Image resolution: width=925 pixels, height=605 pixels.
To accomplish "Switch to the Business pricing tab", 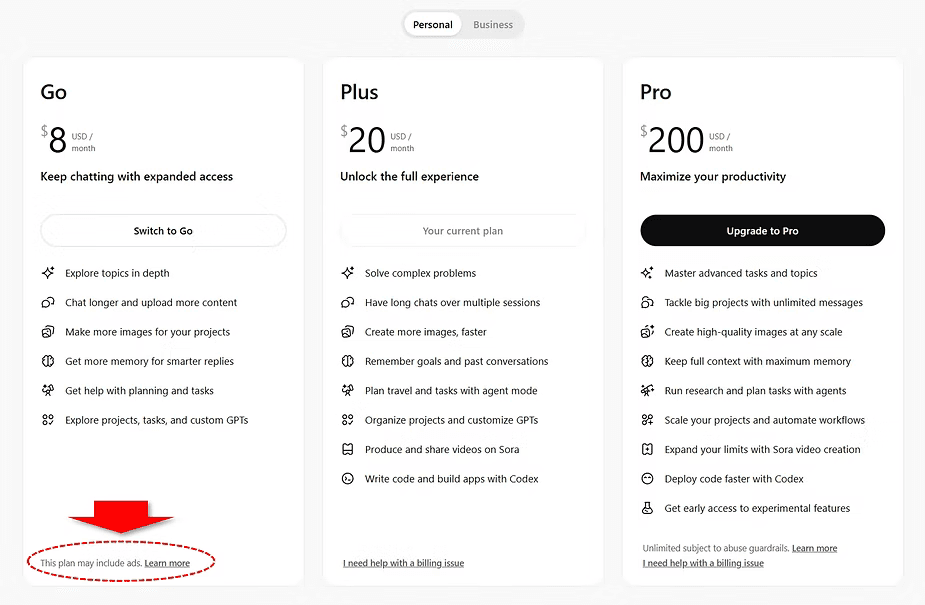I will [493, 25].
